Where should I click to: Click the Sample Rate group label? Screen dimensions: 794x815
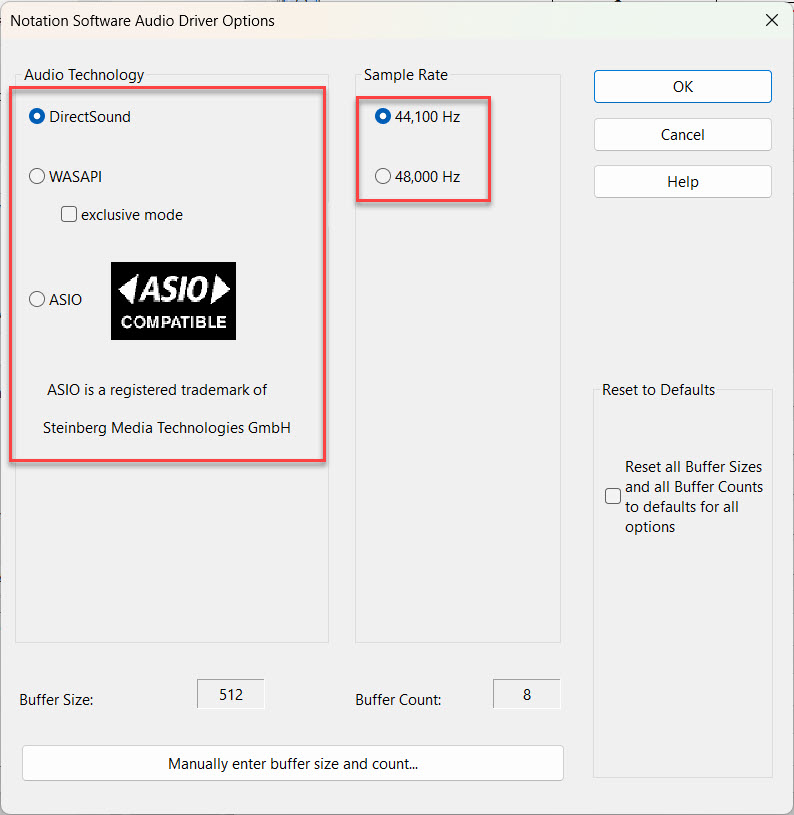pyautogui.click(x=405, y=75)
